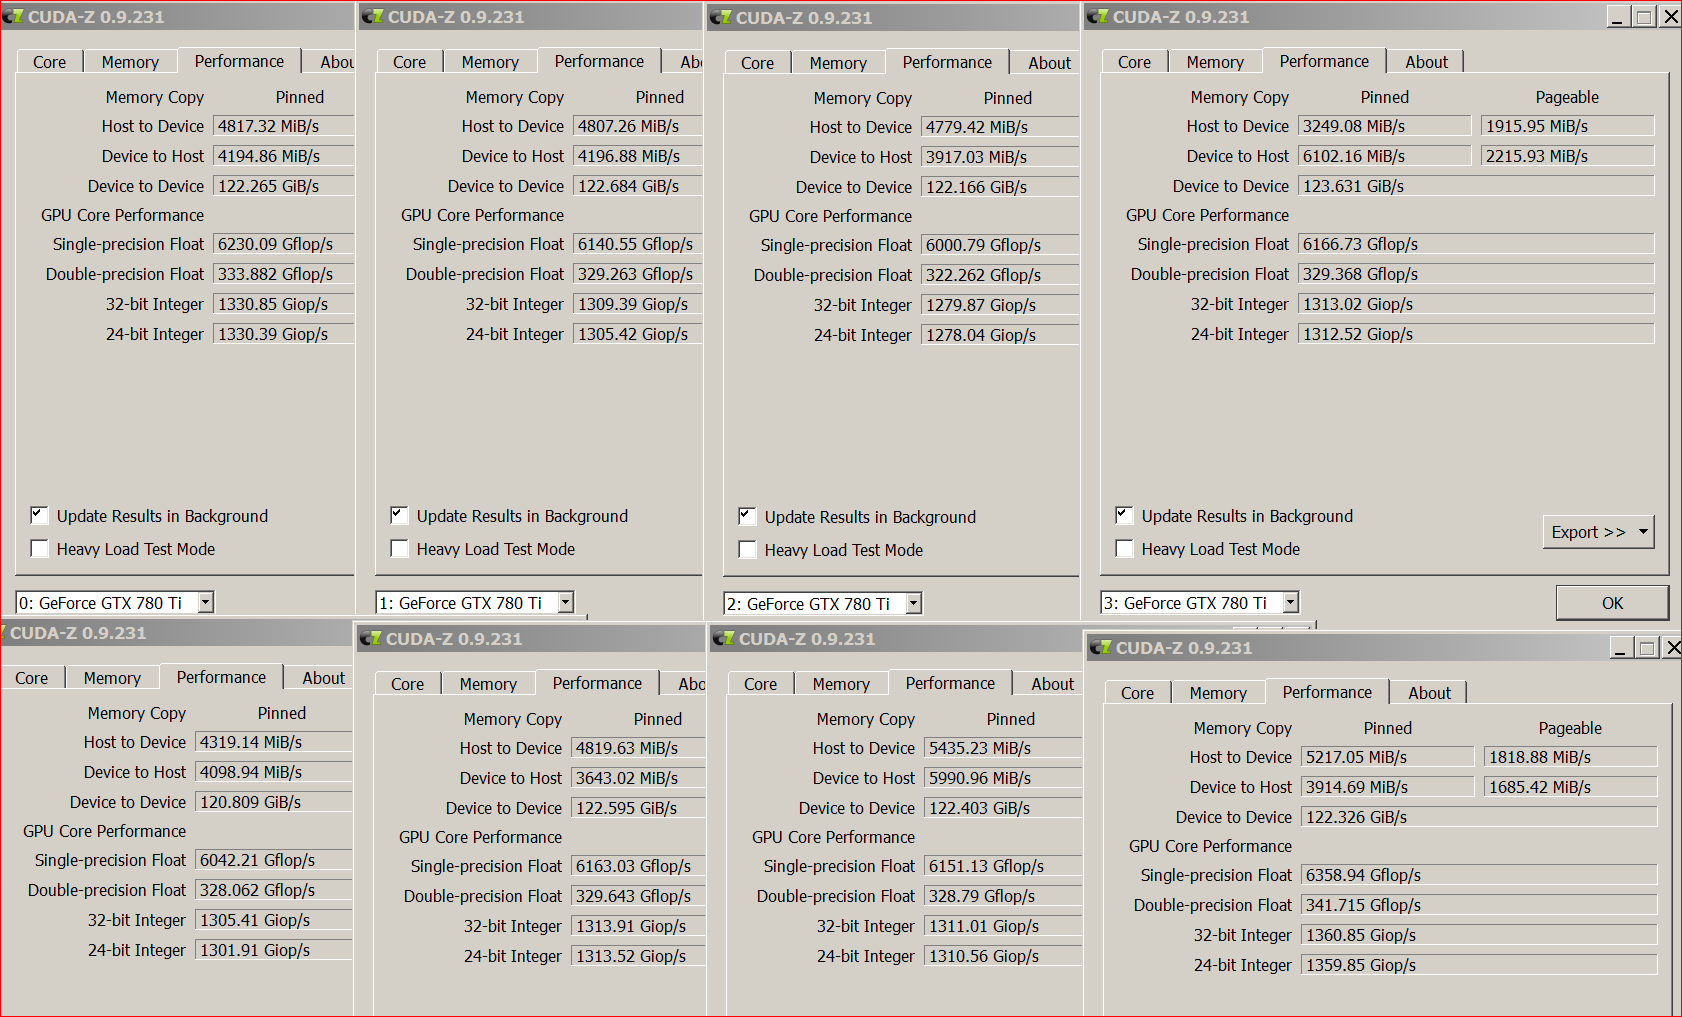The width and height of the screenshot is (1682, 1017).
Task: Toggle Update Results in Background in GPU 3 window
Action: point(1124,515)
